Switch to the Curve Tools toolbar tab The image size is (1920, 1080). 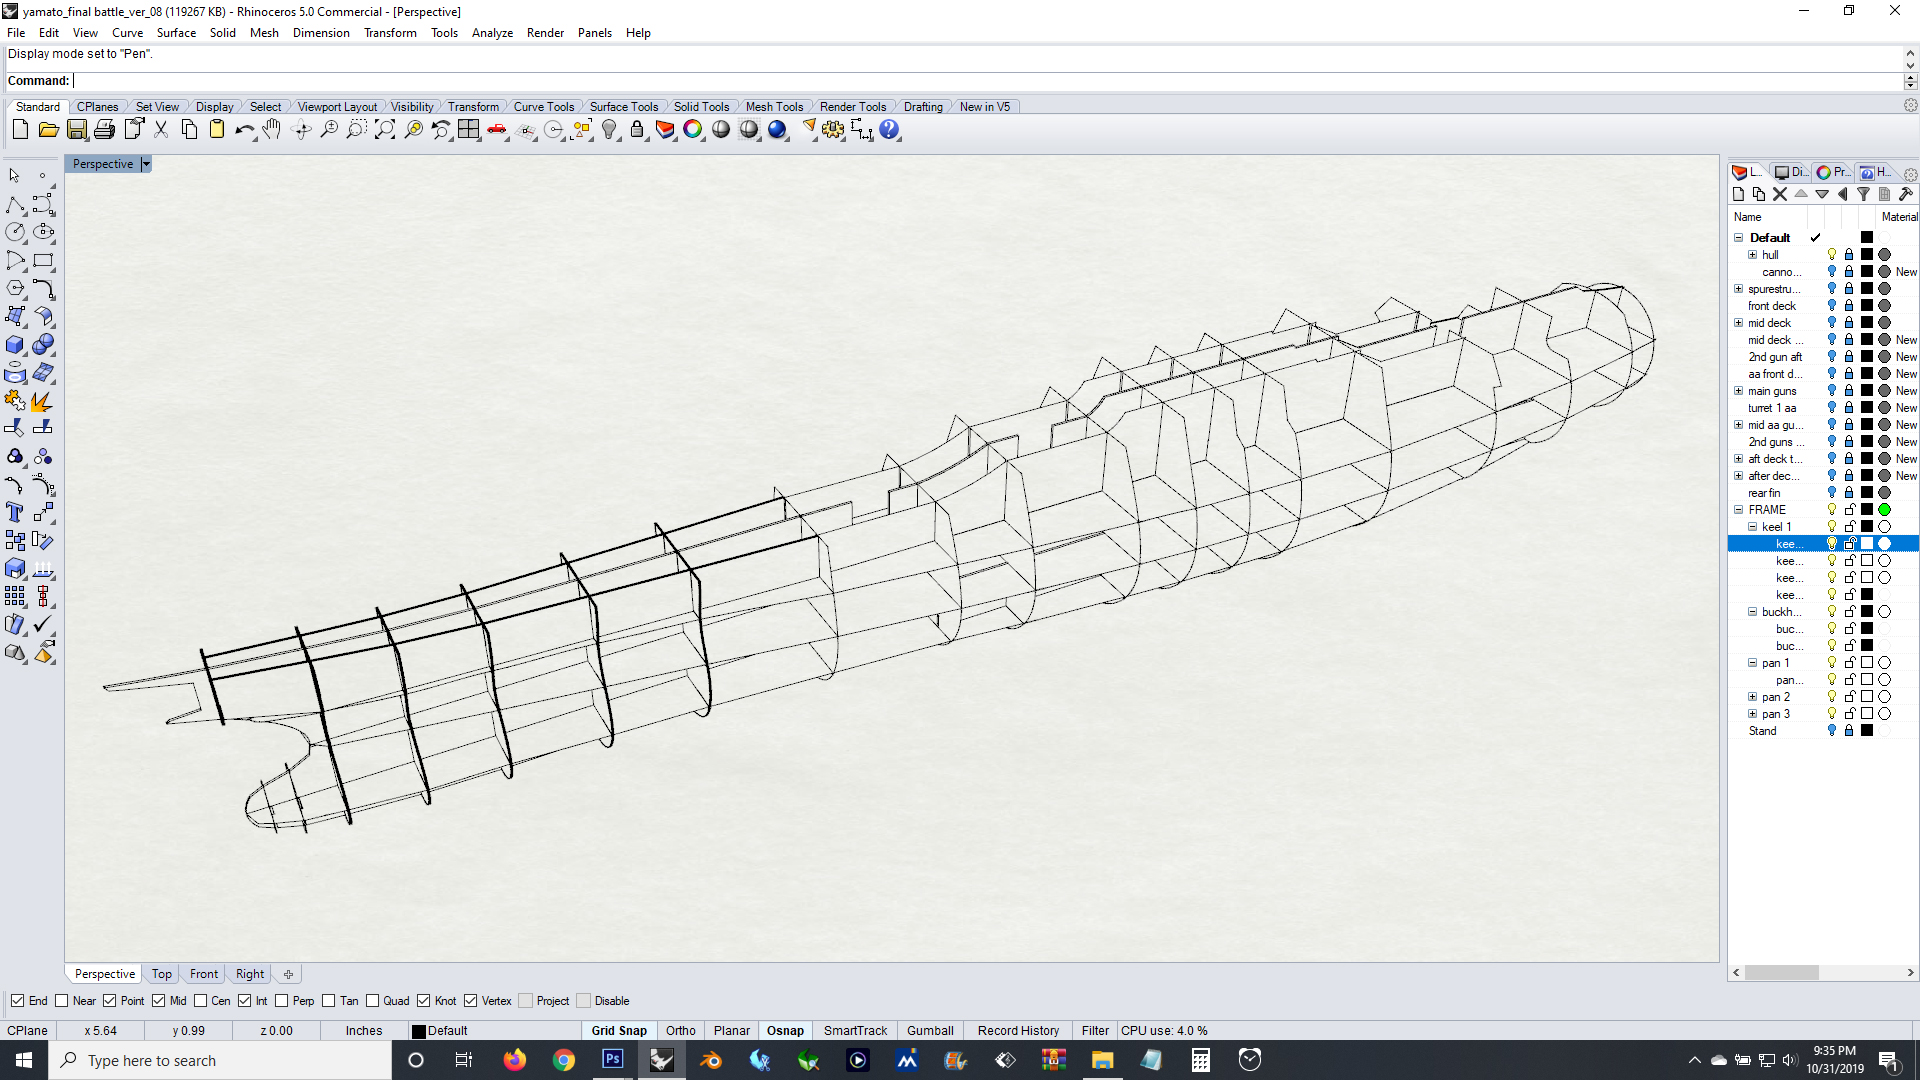(x=543, y=107)
